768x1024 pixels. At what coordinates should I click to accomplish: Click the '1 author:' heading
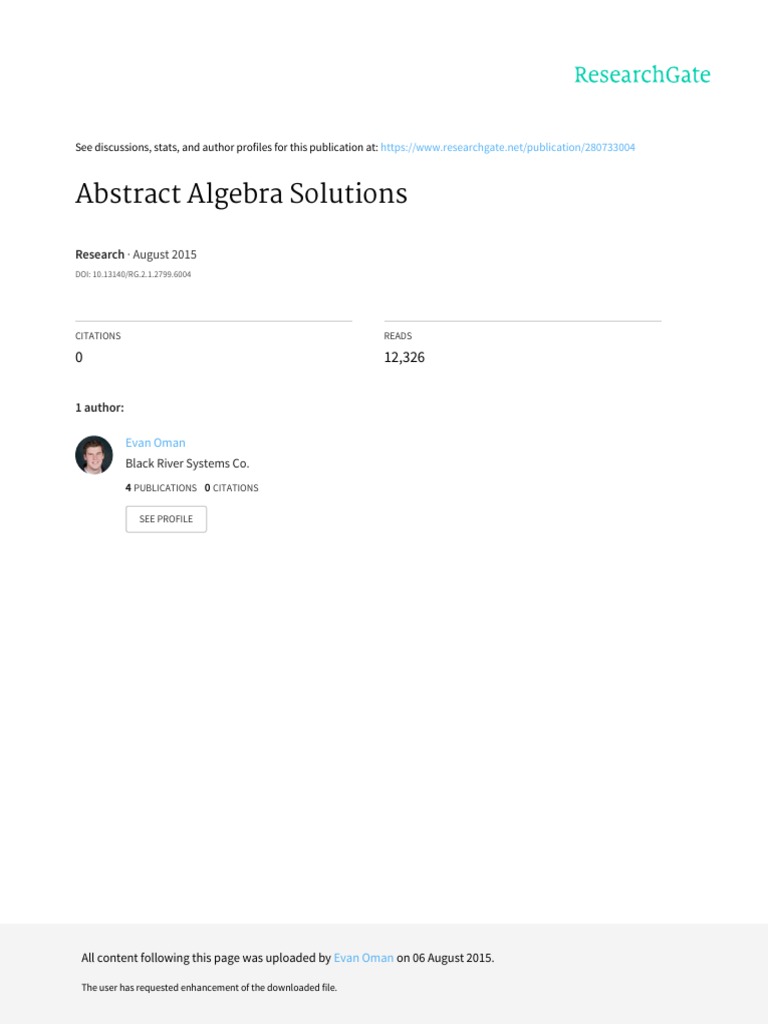click(x=99, y=408)
